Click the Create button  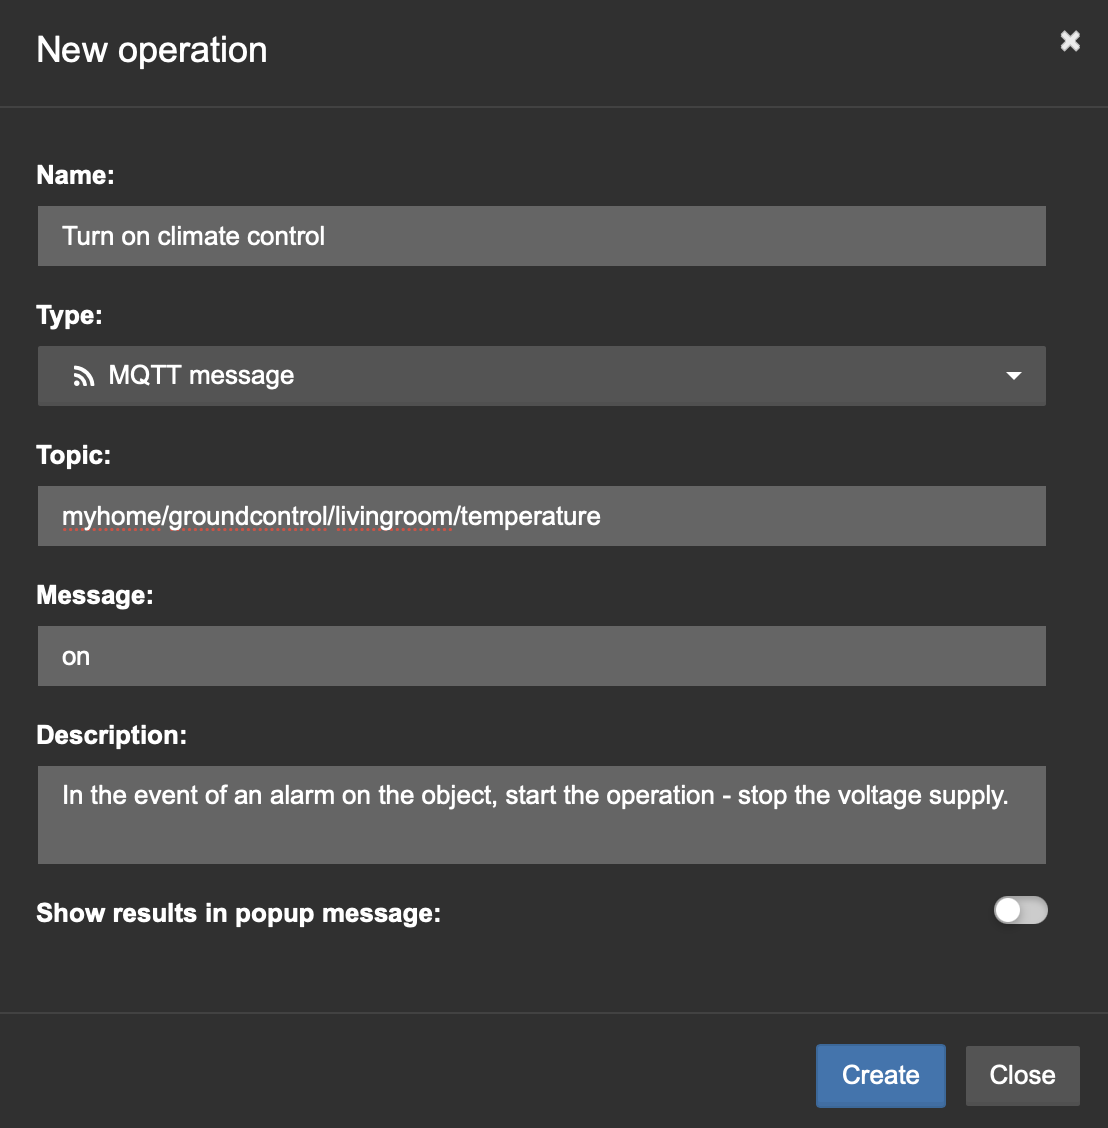click(x=881, y=1075)
